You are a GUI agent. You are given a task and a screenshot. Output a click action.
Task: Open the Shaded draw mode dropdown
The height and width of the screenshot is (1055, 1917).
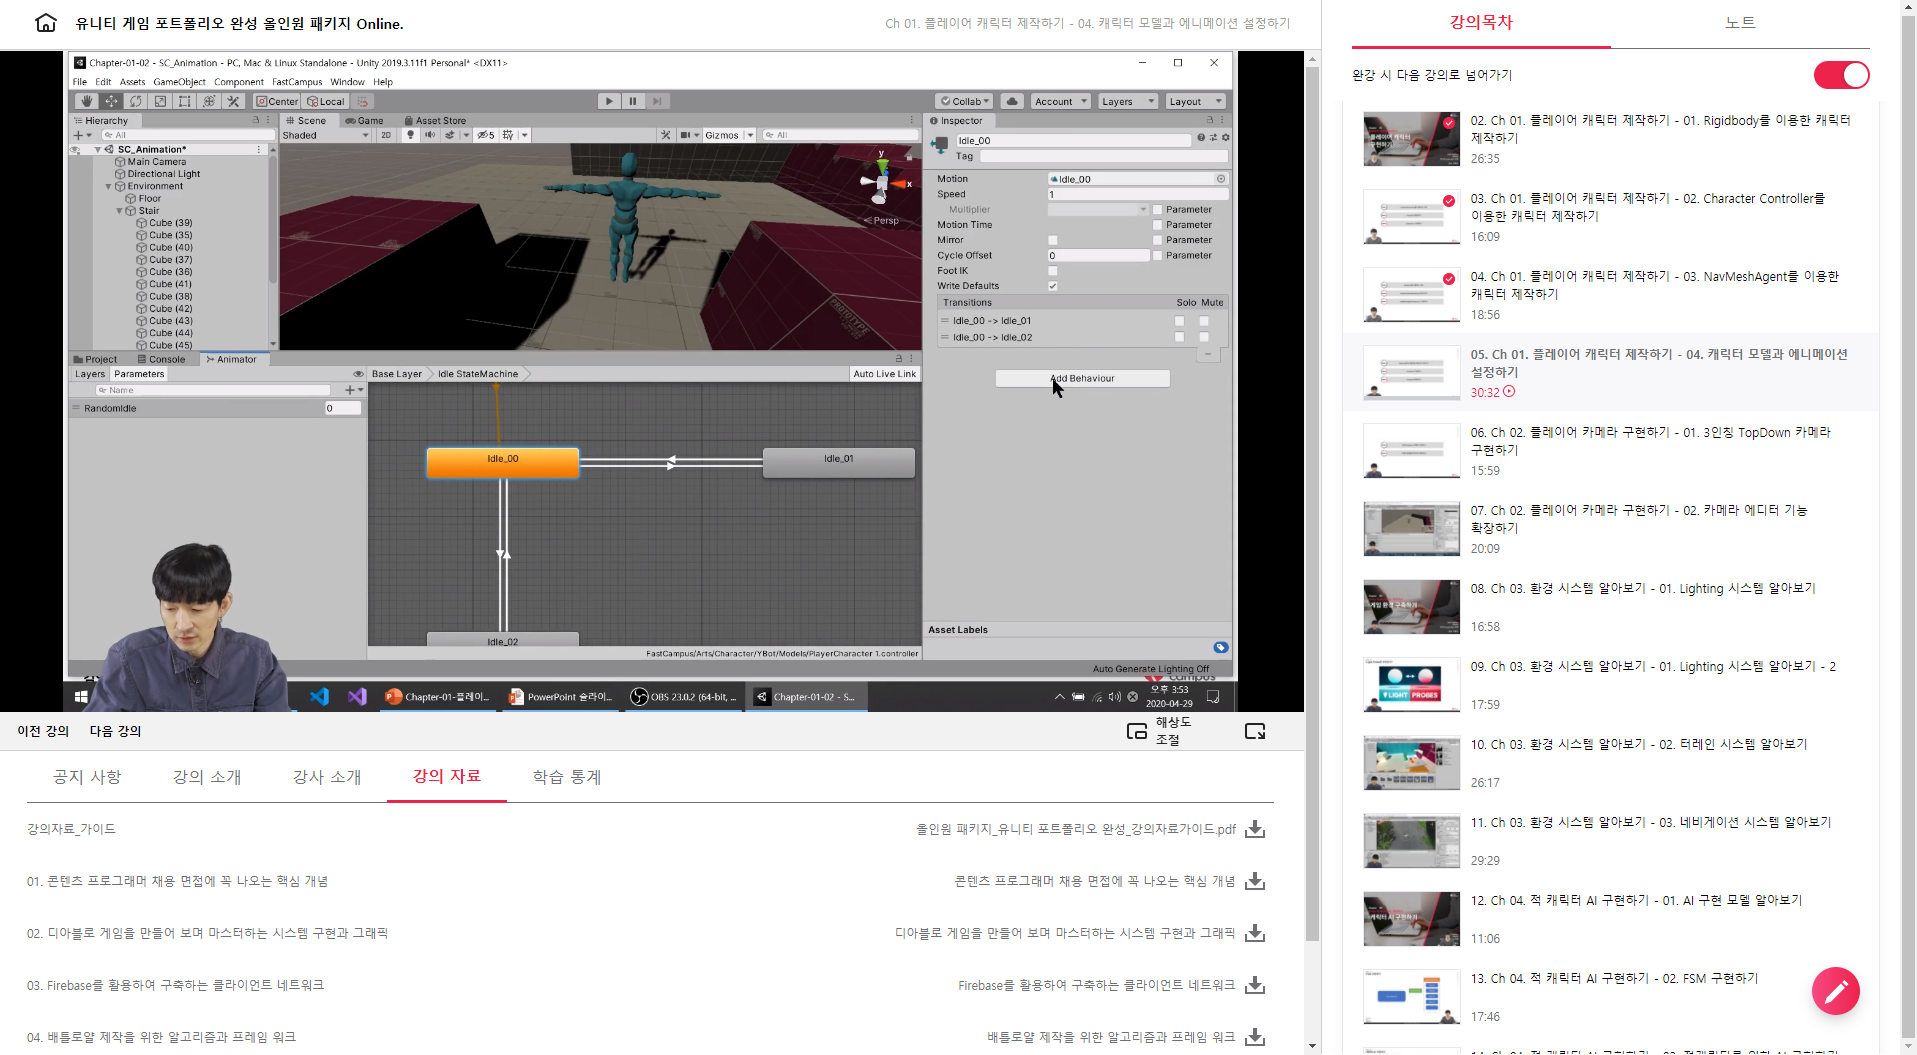[x=325, y=135]
